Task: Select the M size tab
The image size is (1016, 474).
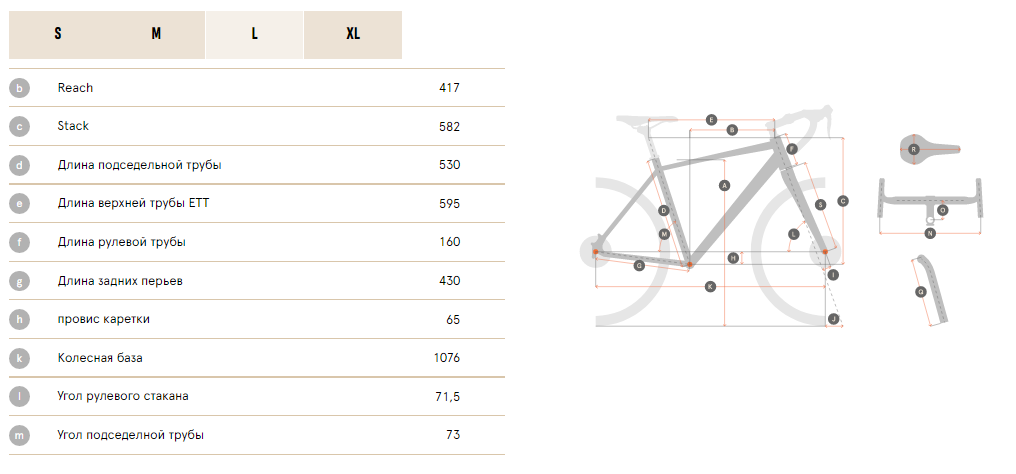Action: tap(156, 34)
